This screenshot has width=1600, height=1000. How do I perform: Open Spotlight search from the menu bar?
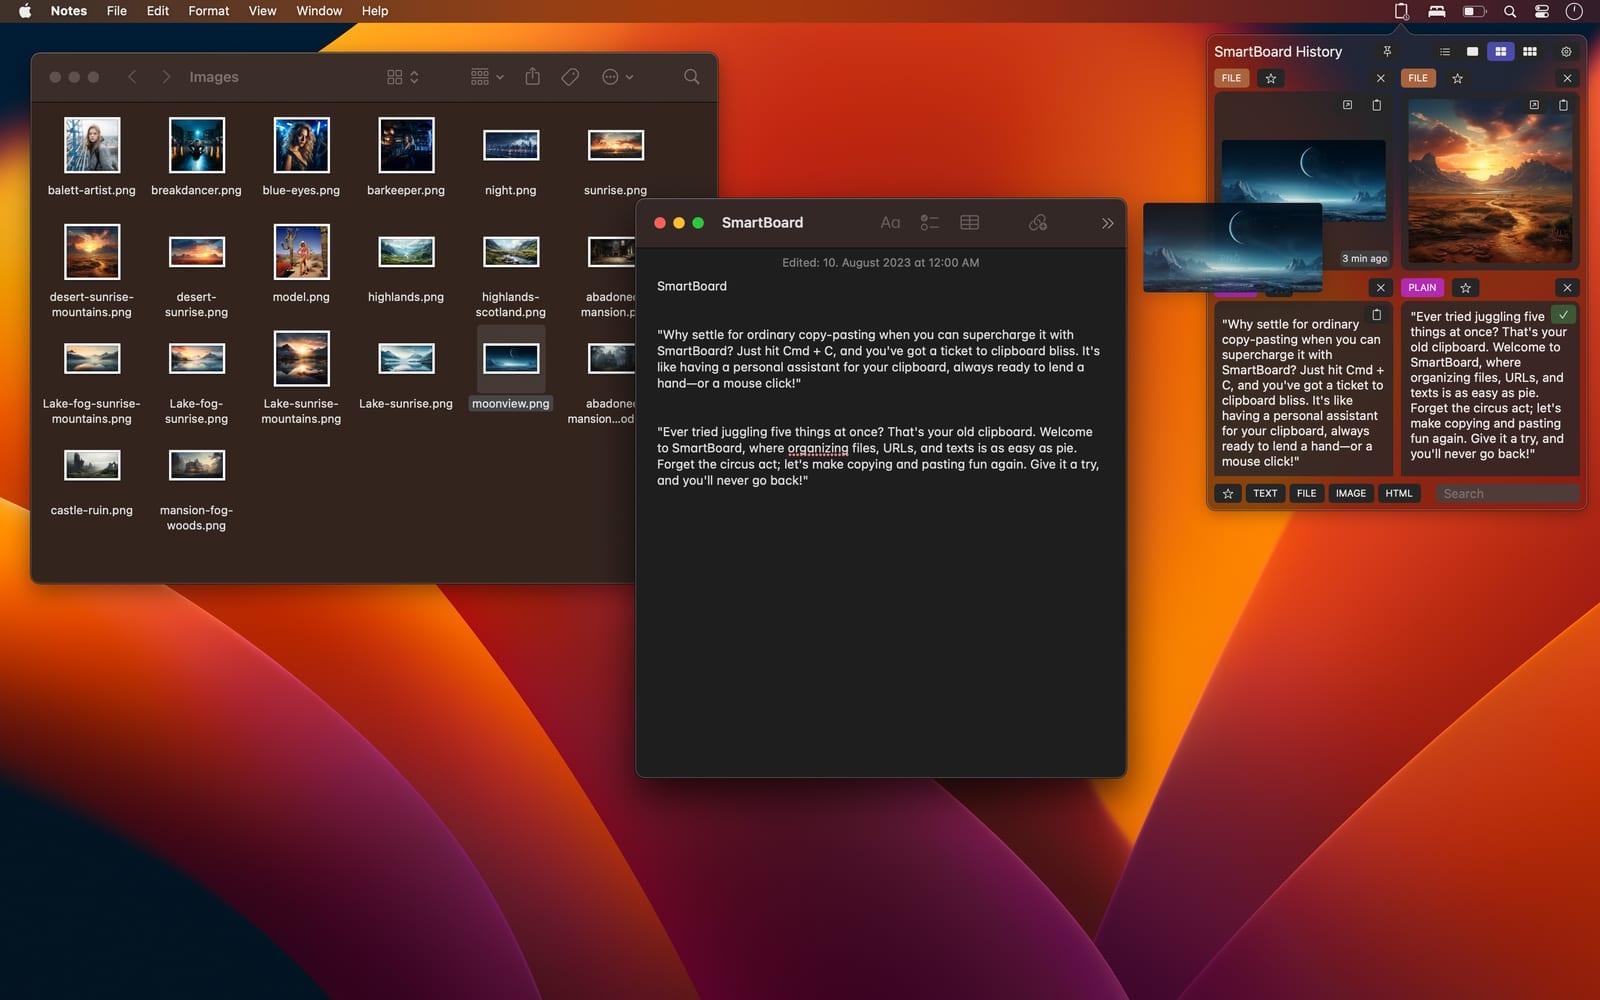1510,11
